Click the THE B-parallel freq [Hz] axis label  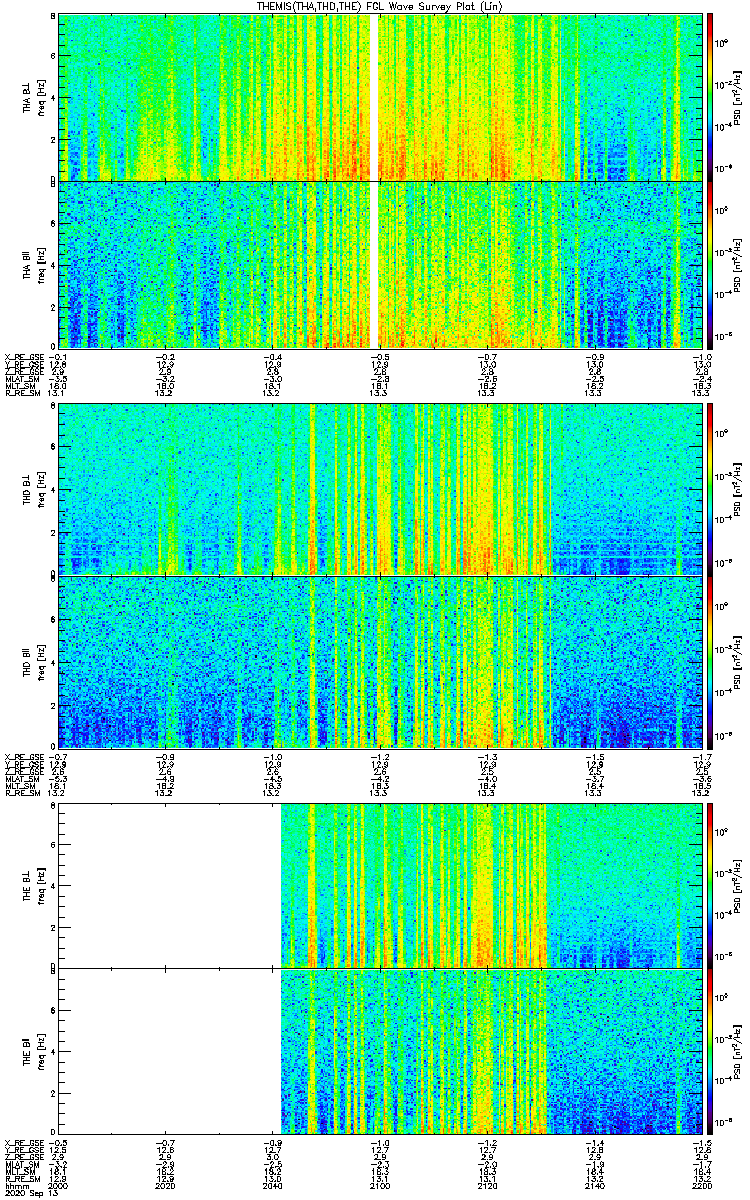point(42,1053)
